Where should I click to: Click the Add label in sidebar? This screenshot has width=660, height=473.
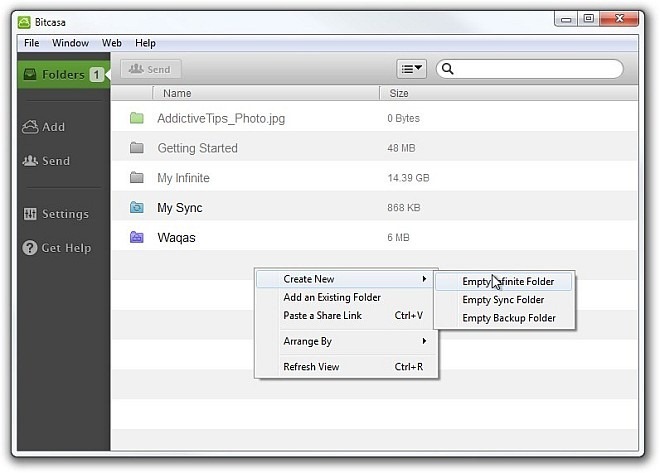pos(53,127)
